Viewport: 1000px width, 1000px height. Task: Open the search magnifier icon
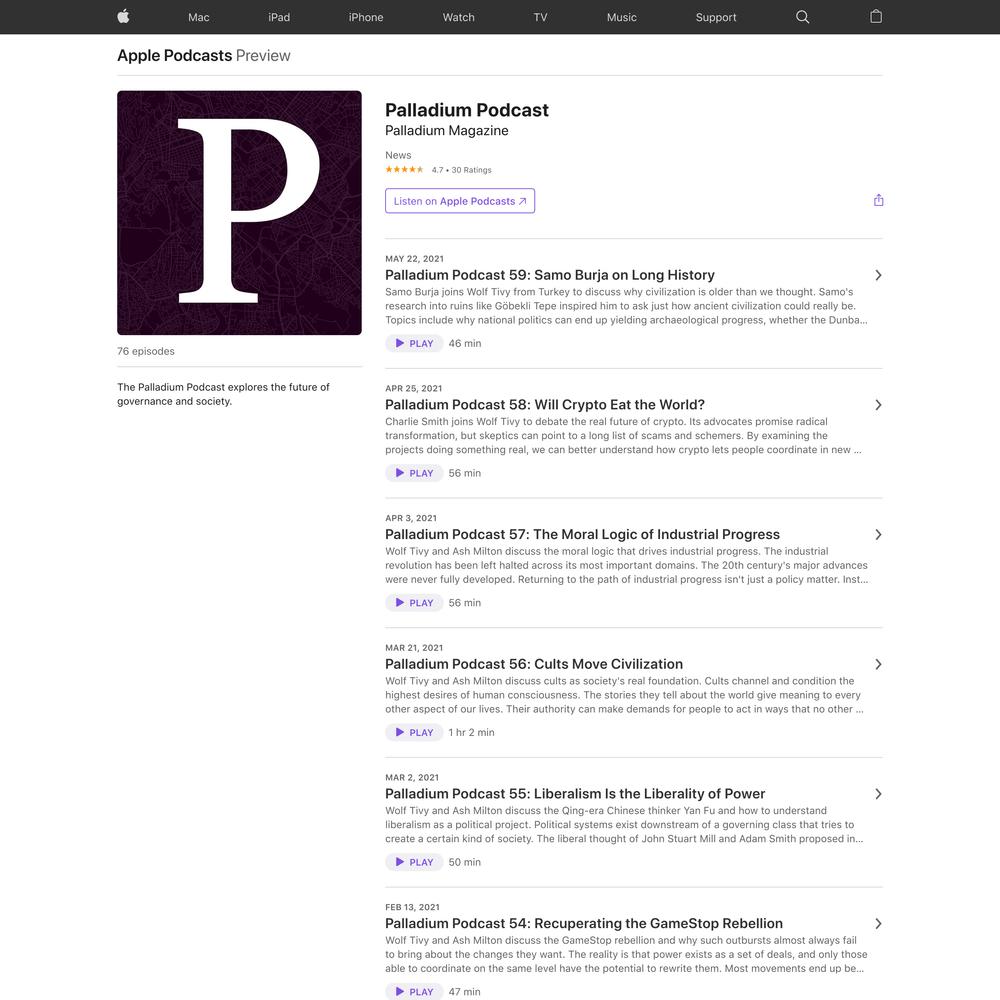802,17
